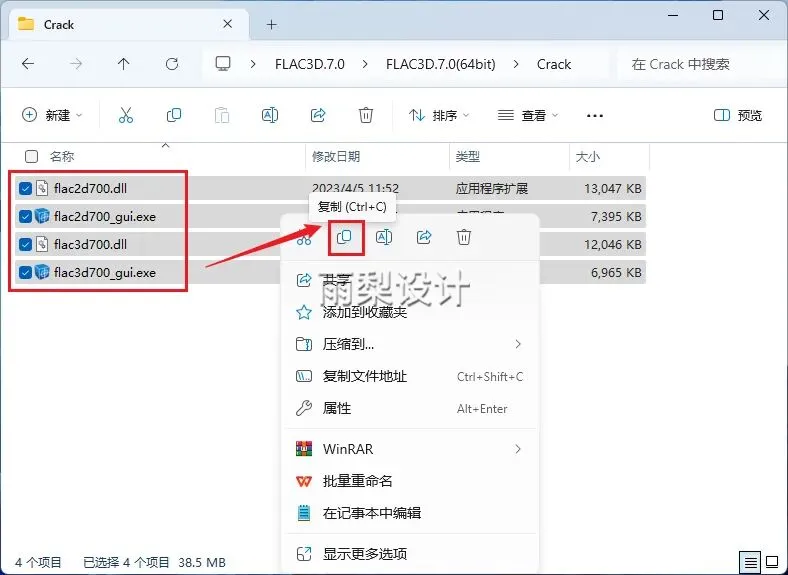Click flac2d700_gui.exe file icon
The height and width of the screenshot is (575, 788).
42,217
